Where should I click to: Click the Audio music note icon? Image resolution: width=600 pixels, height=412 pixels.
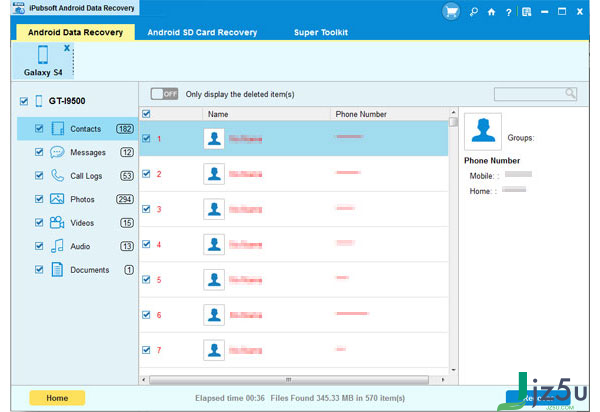pos(57,246)
